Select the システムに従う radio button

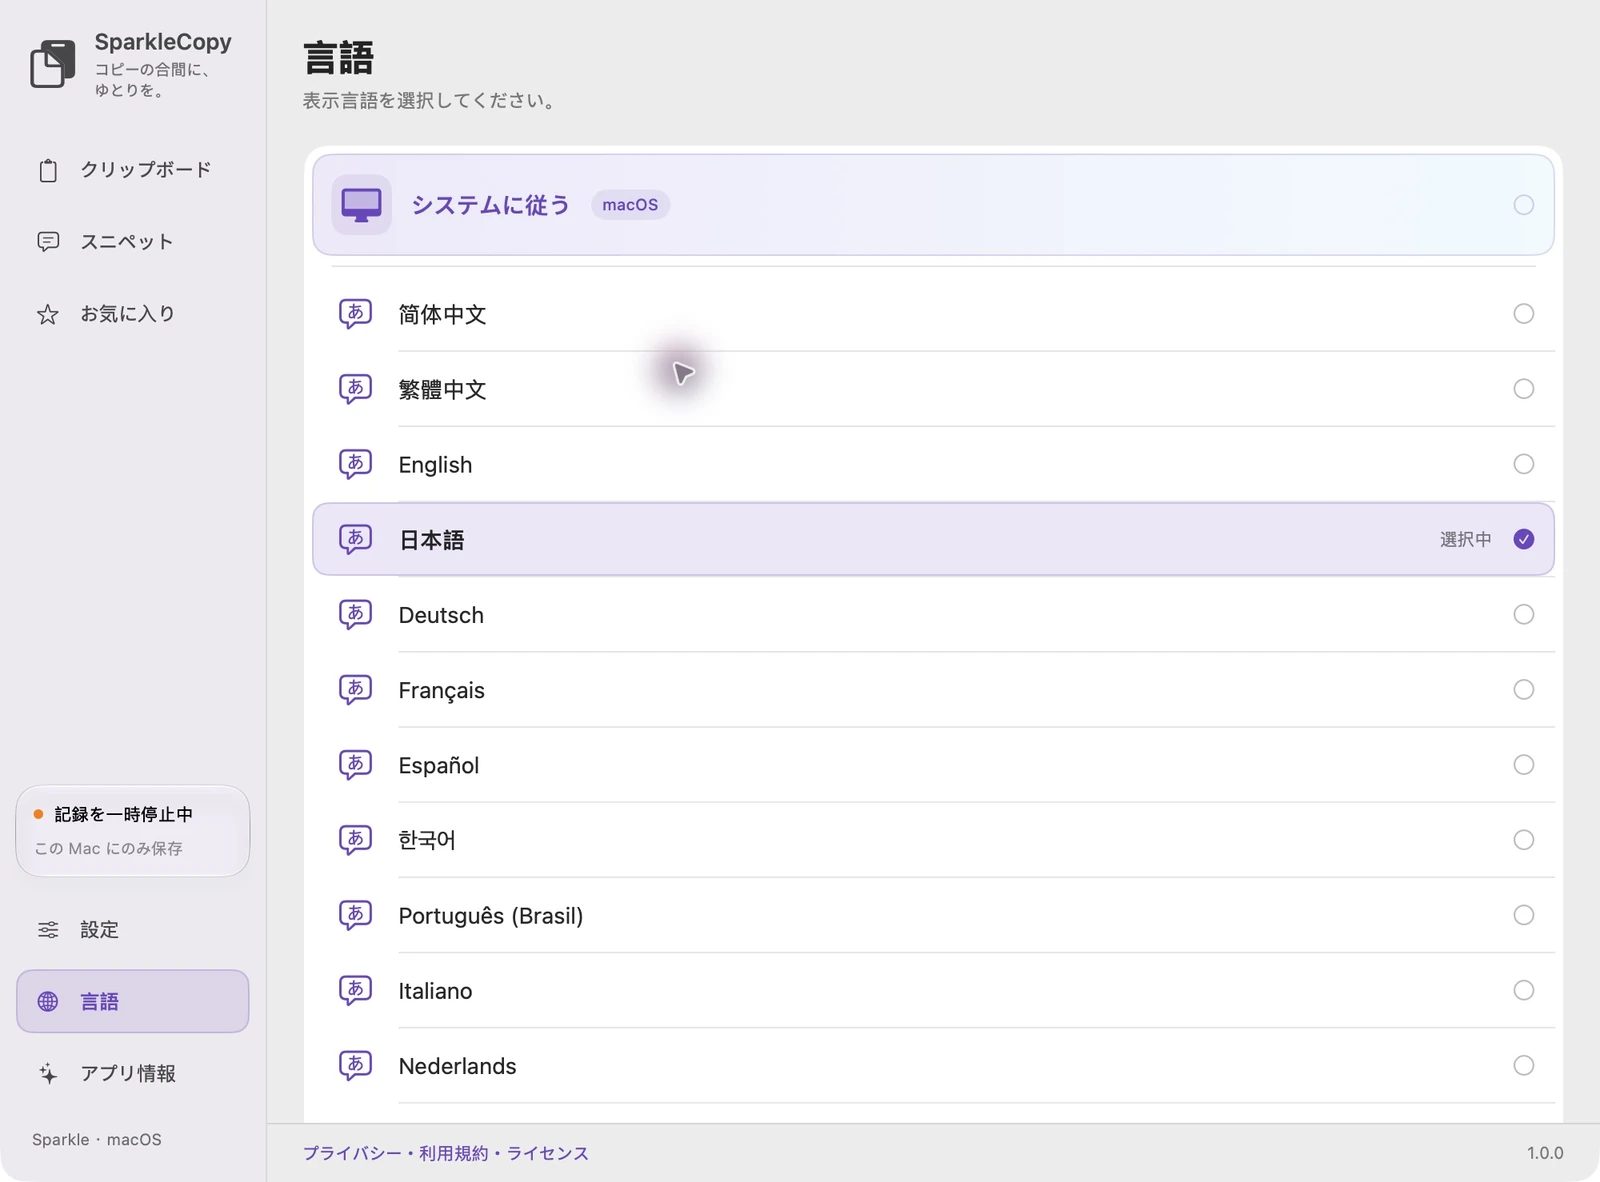(1523, 205)
